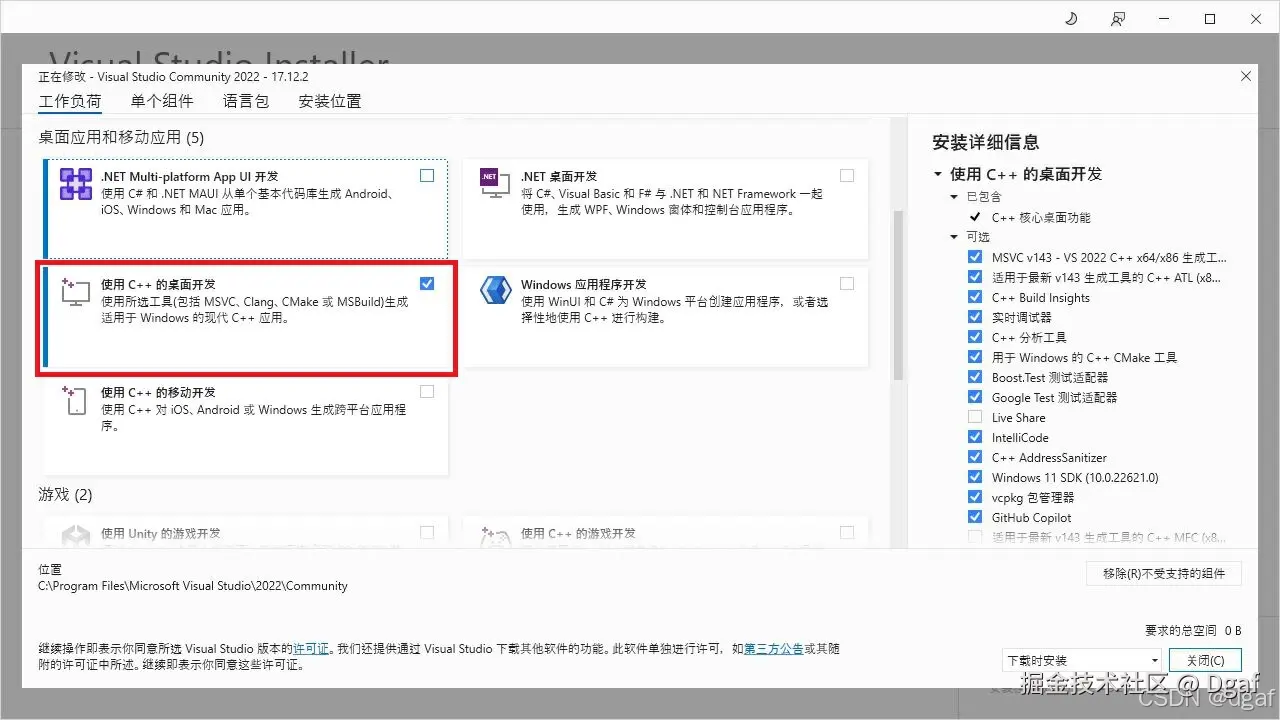The height and width of the screenshot is (720, 1280).
Task: Click the 关闭(C) button
Action: (1205, 660)
